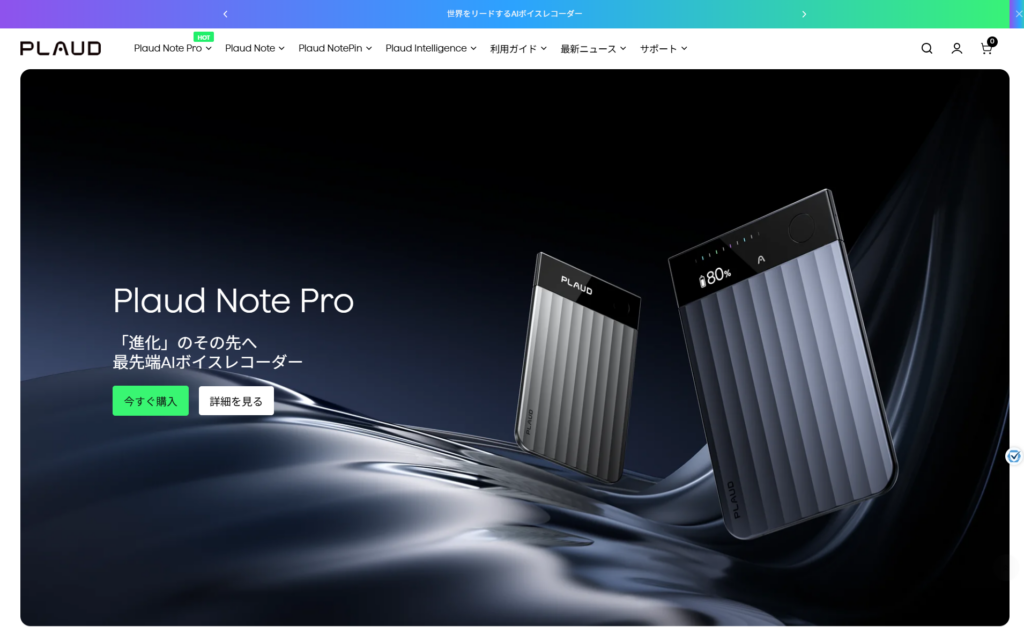Viewport: 1024px width, 641px height.
Task: Click the 世界をリードするAIボイスレコーダー banner text
Action: 515,14
